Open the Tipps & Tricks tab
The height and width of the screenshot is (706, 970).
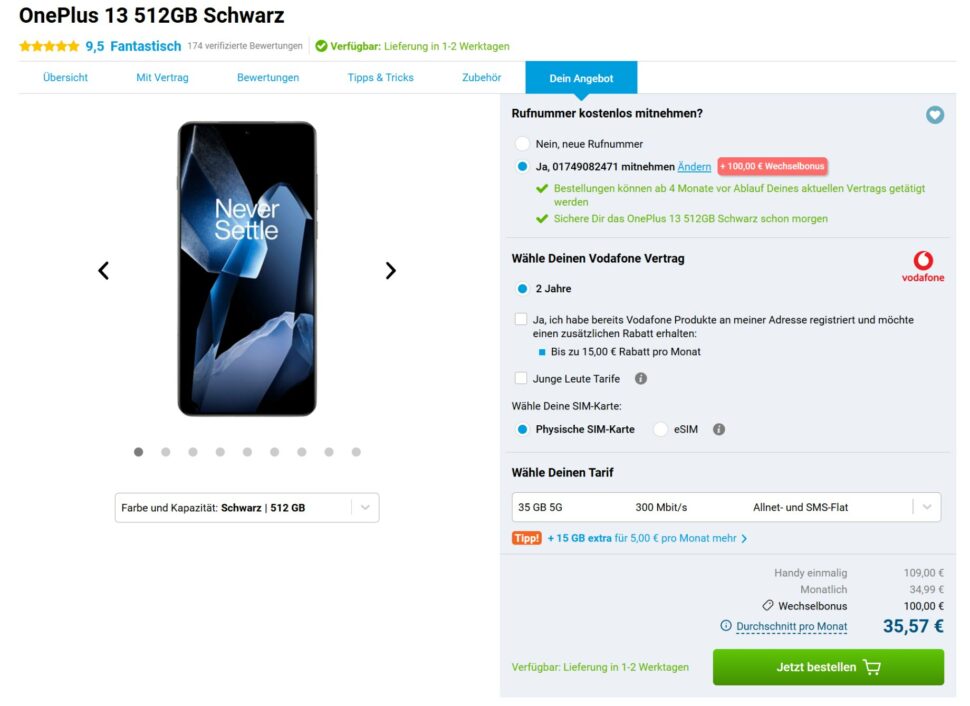click(x=380, y=78)
